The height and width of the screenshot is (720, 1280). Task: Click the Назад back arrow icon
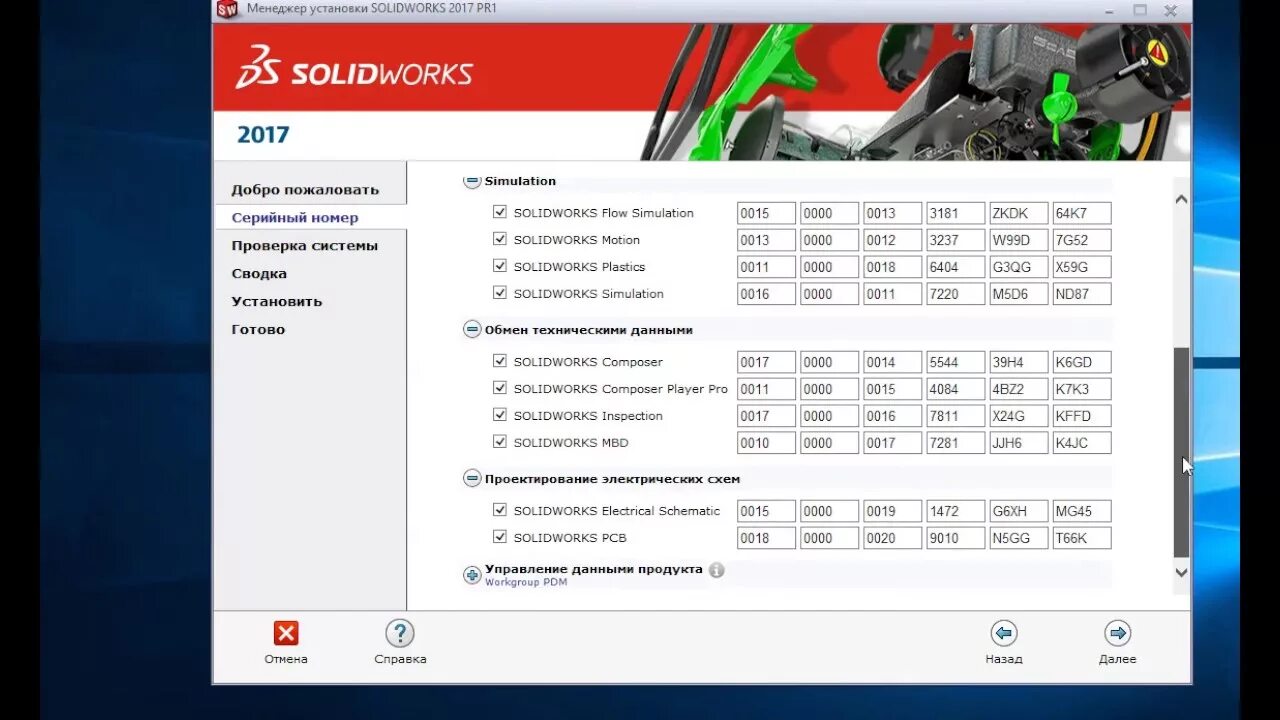(1004, 633)
